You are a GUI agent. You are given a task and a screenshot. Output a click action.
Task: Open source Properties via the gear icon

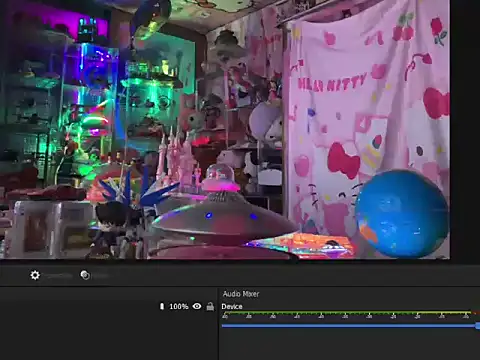point(35,275)
